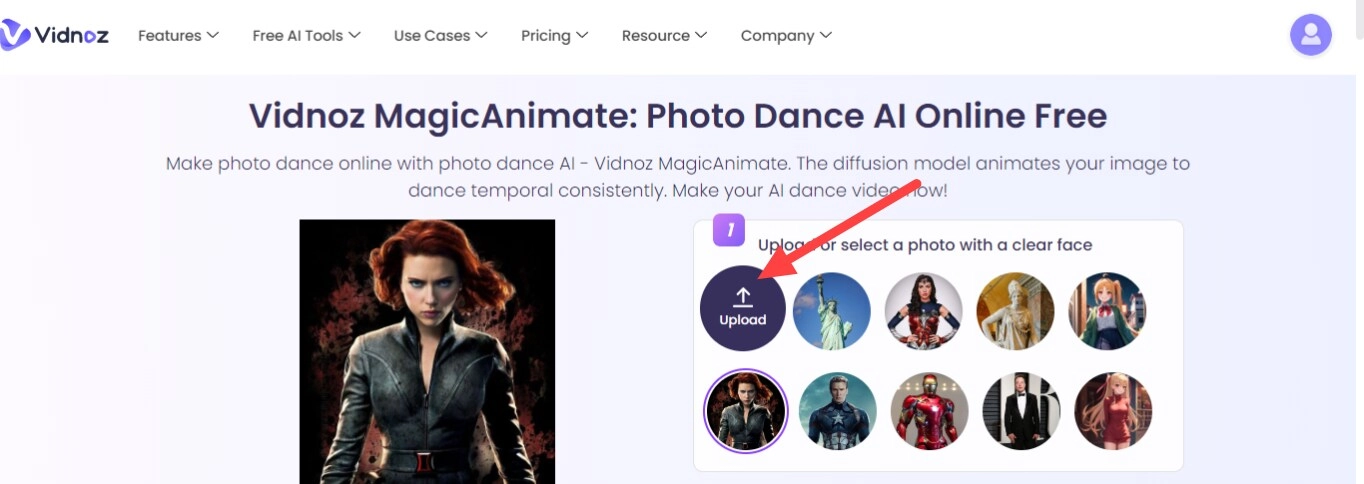Open the Free AI Tools dropdown
This screenshot has height=484, width=1364.
point(306,35)
